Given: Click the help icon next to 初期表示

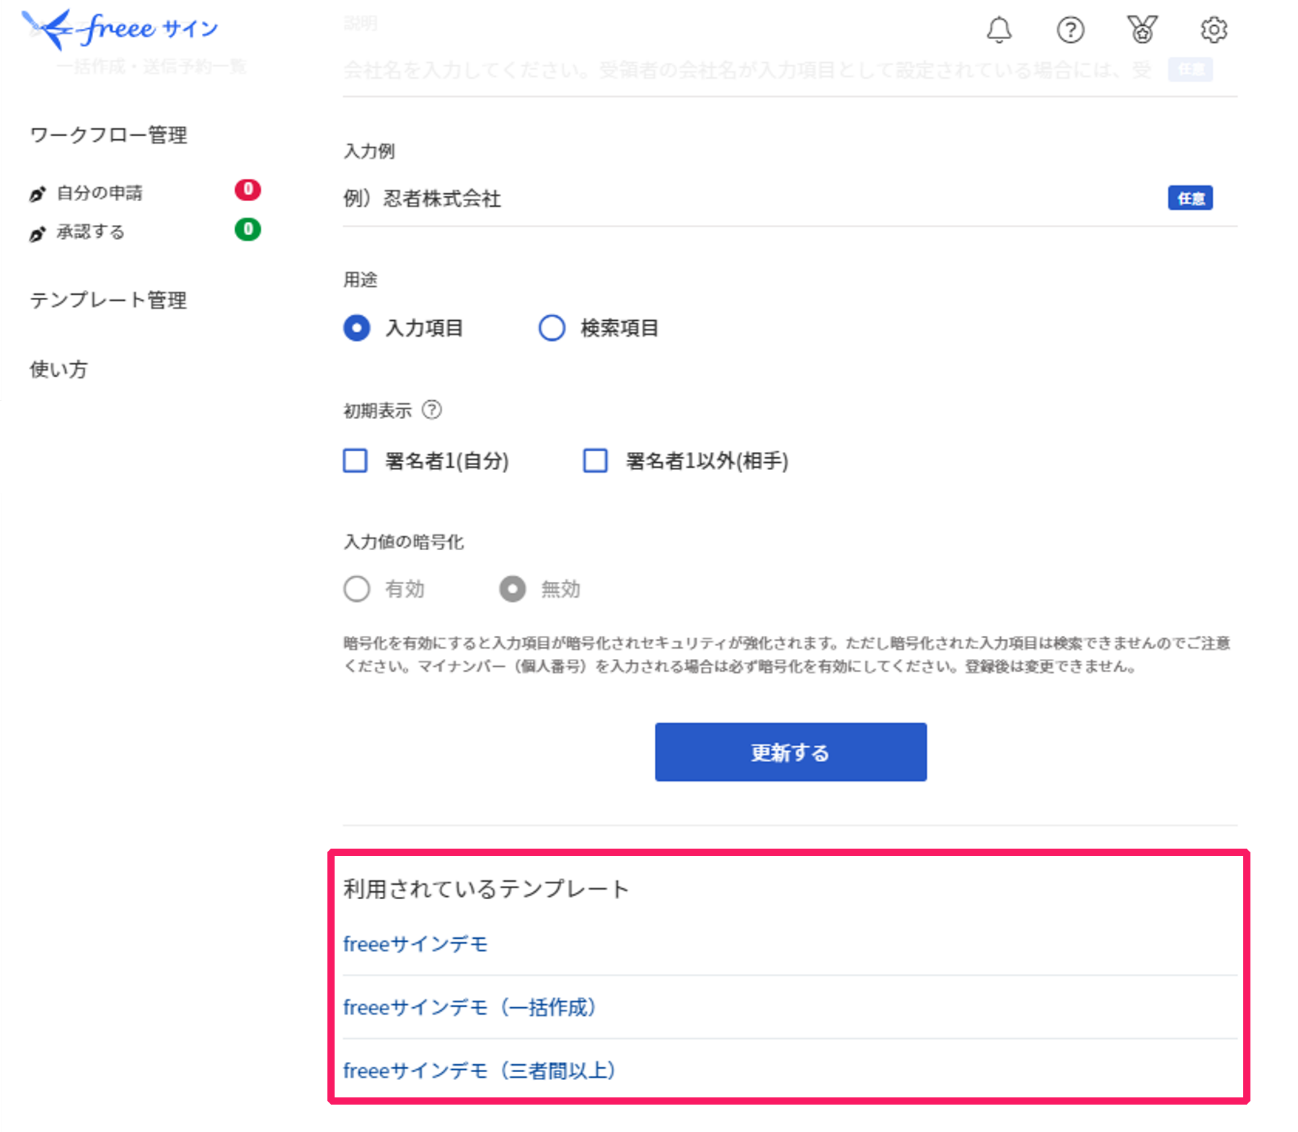Looking at the screenshot, I should (432, 410).
